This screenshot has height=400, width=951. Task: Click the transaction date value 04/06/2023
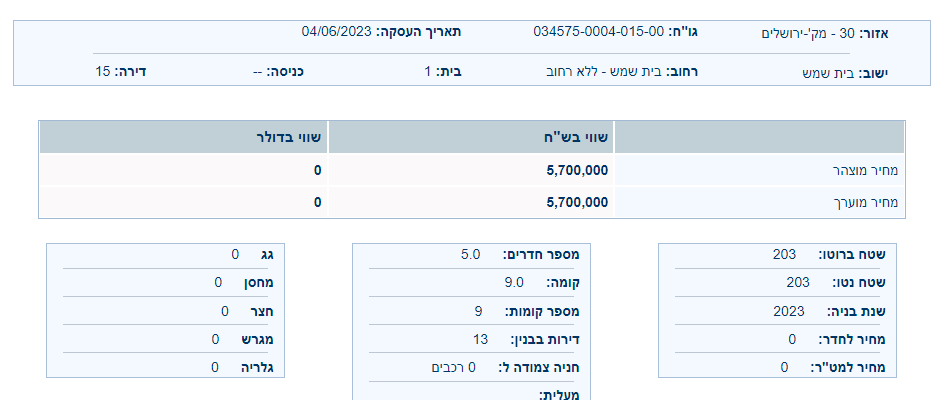coord(337,32)
